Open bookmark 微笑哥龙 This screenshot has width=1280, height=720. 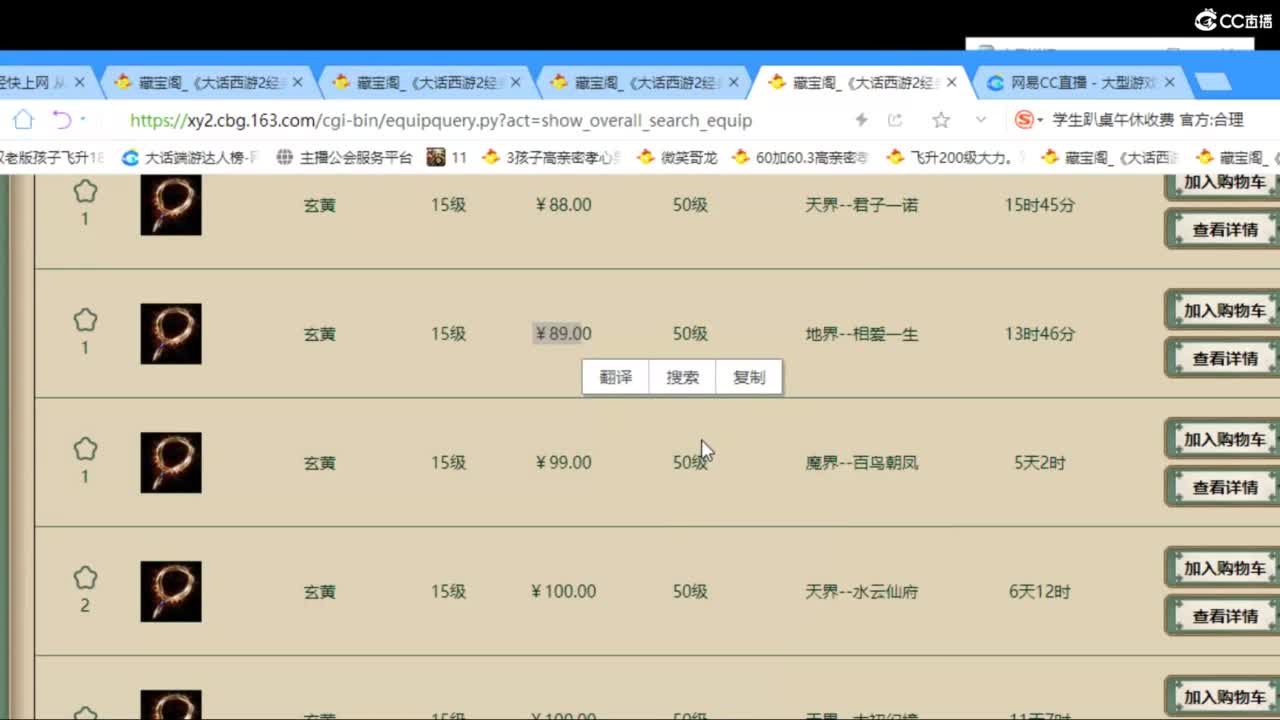(677, 157)
